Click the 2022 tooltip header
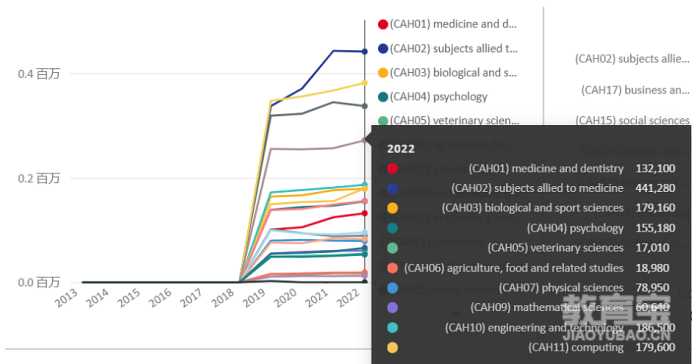The height and width of the screenshot is (364, 692). pyautogui.click(x=401, y=149)
